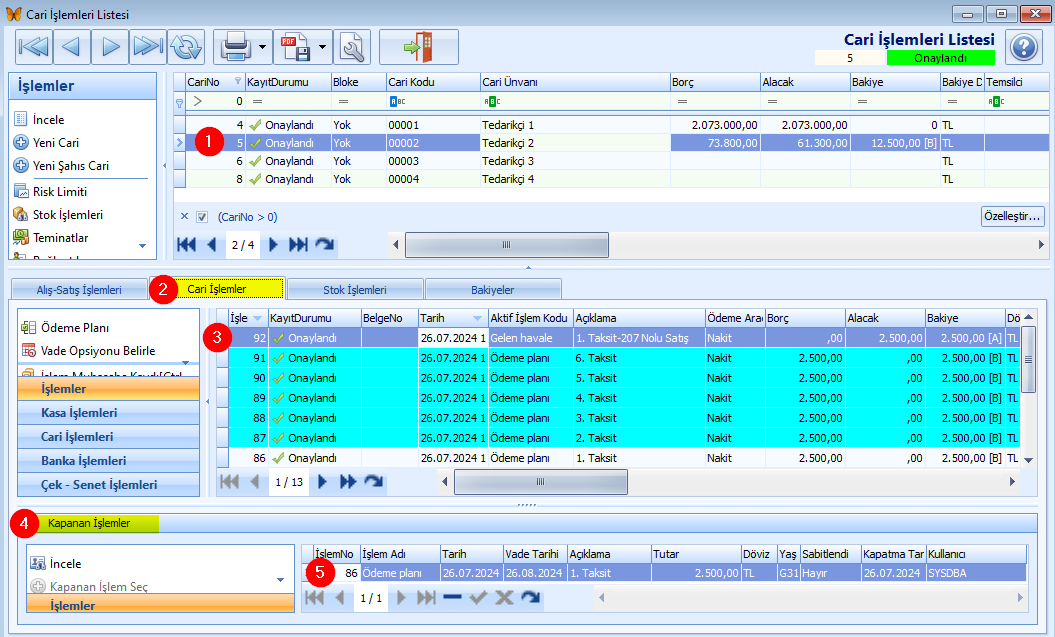Click the Kapanan İşlemler header
The height and width of the screenshot is (637, 1055).
89,523
